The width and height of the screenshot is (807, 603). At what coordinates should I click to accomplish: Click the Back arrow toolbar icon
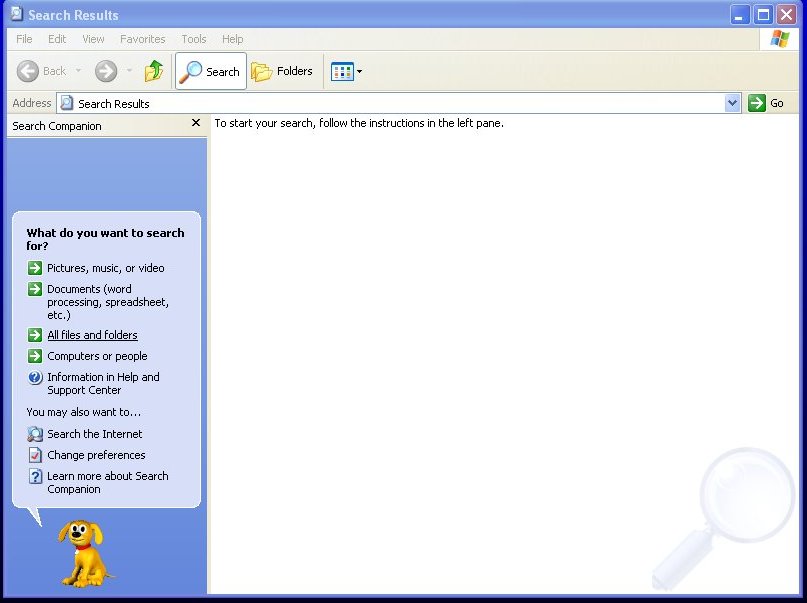point(28,71)
